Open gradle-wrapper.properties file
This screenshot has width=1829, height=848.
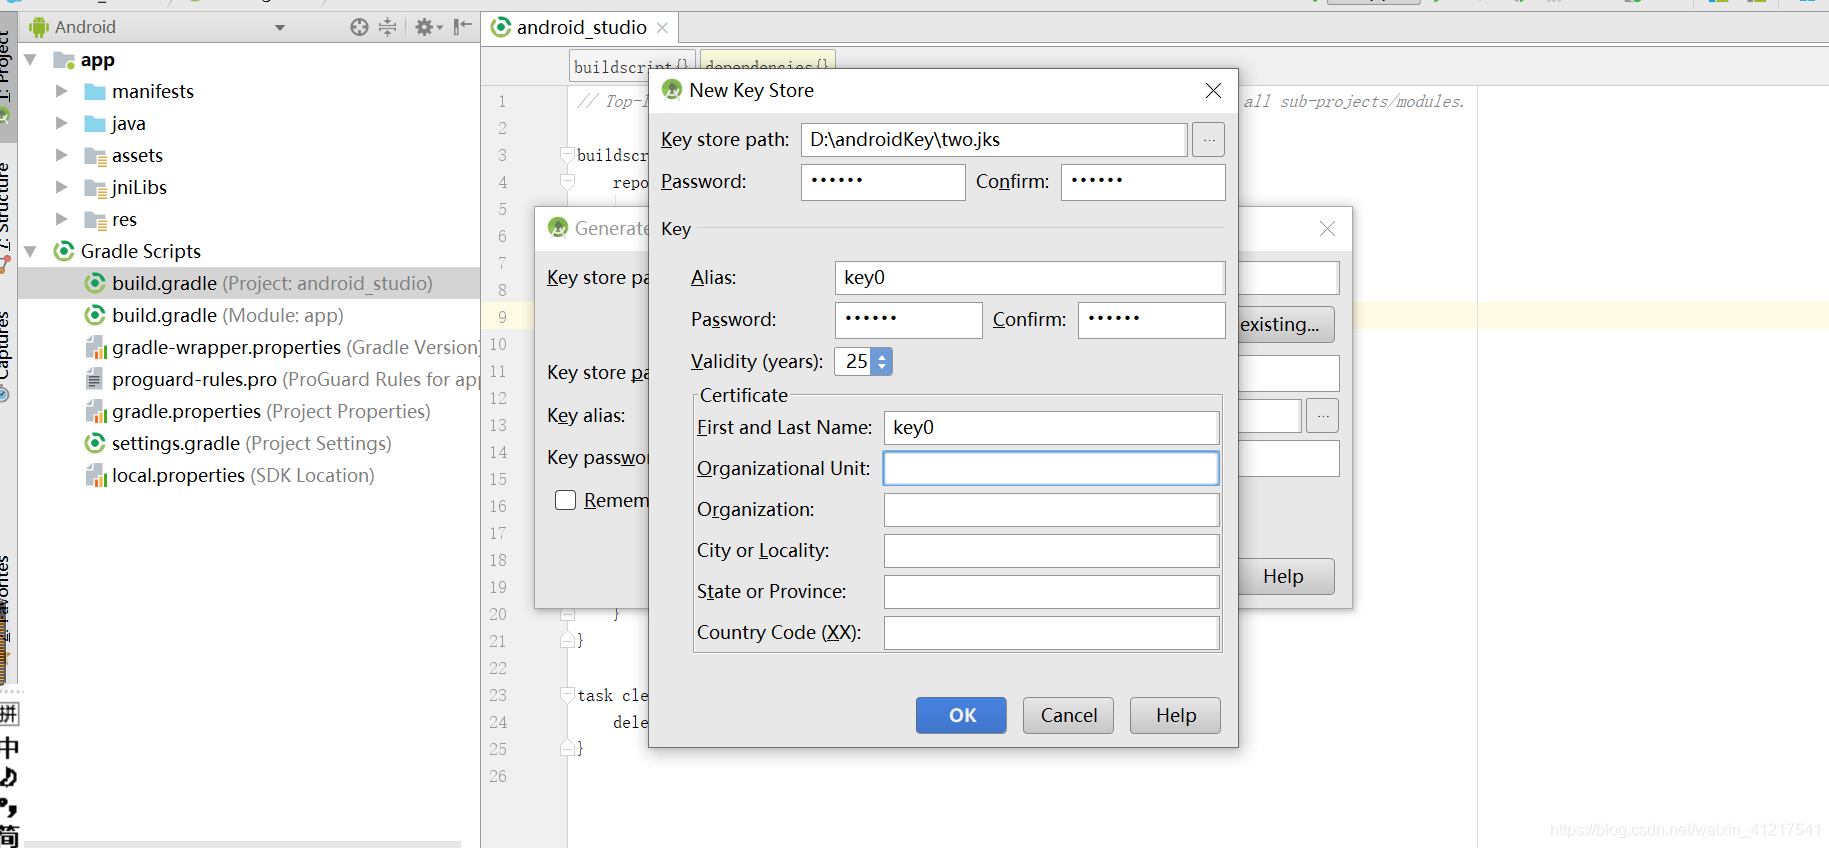point(282,347)
